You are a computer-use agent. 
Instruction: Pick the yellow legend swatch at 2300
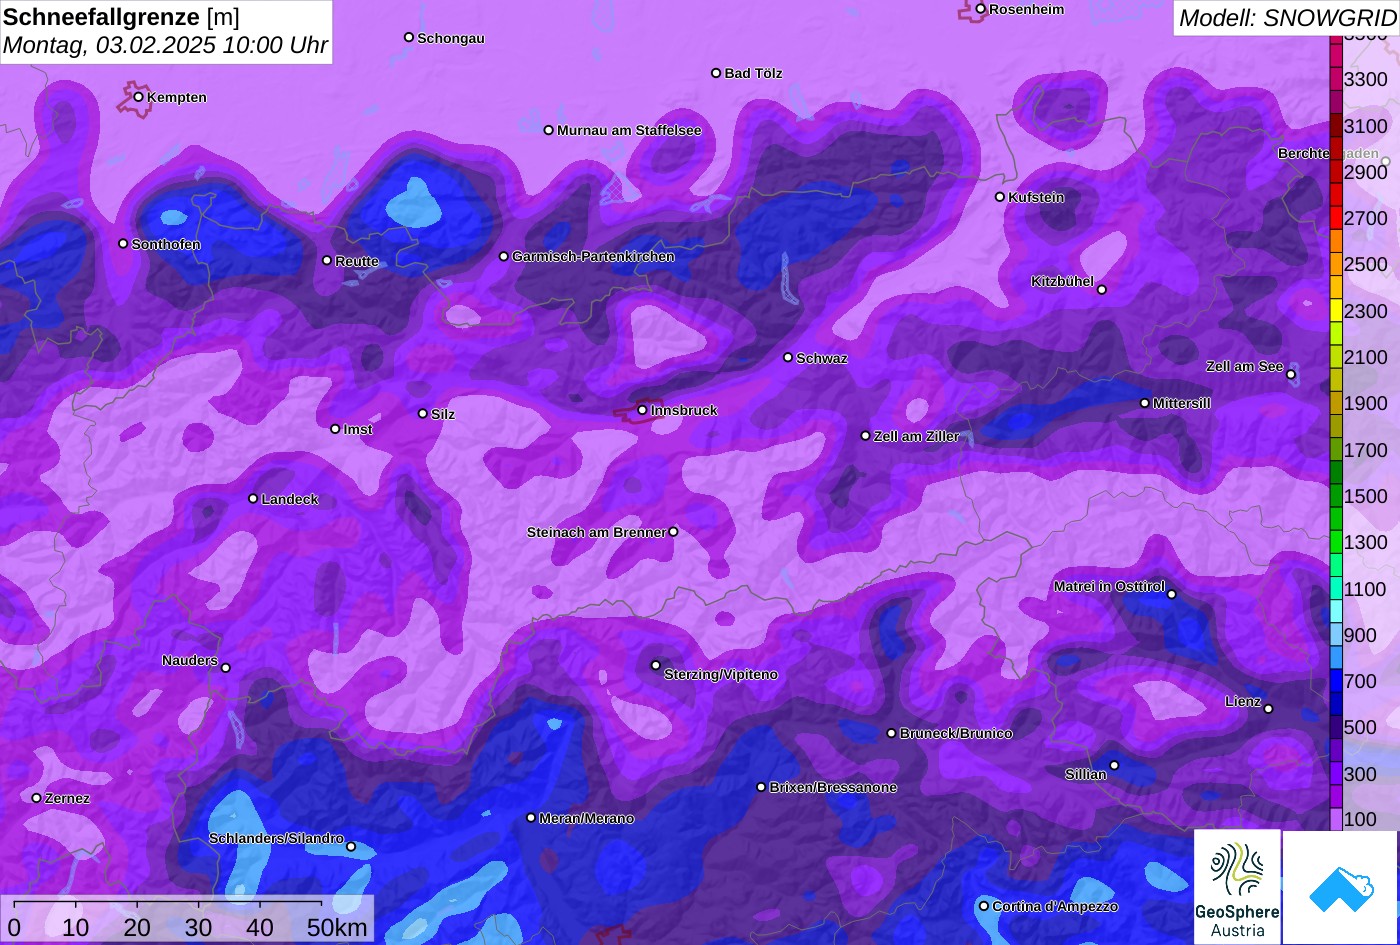click(1336, 311)
